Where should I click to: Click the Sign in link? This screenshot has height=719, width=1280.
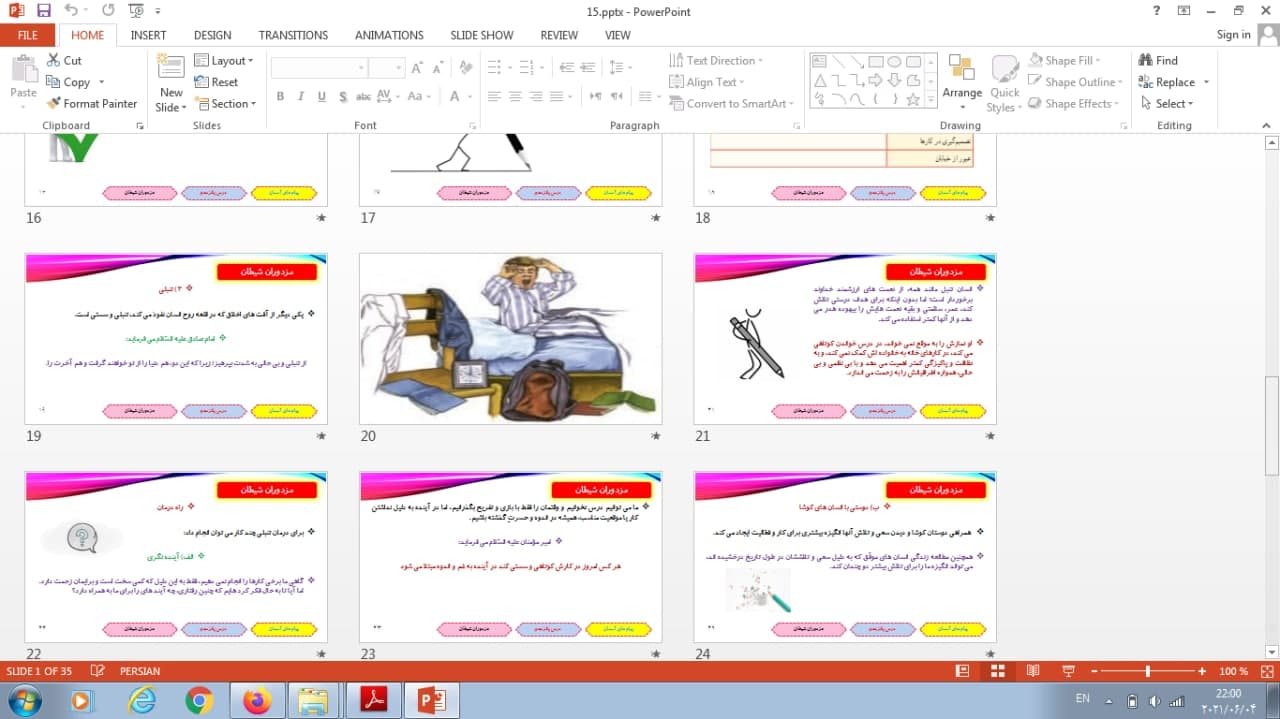coord(1233,34)
